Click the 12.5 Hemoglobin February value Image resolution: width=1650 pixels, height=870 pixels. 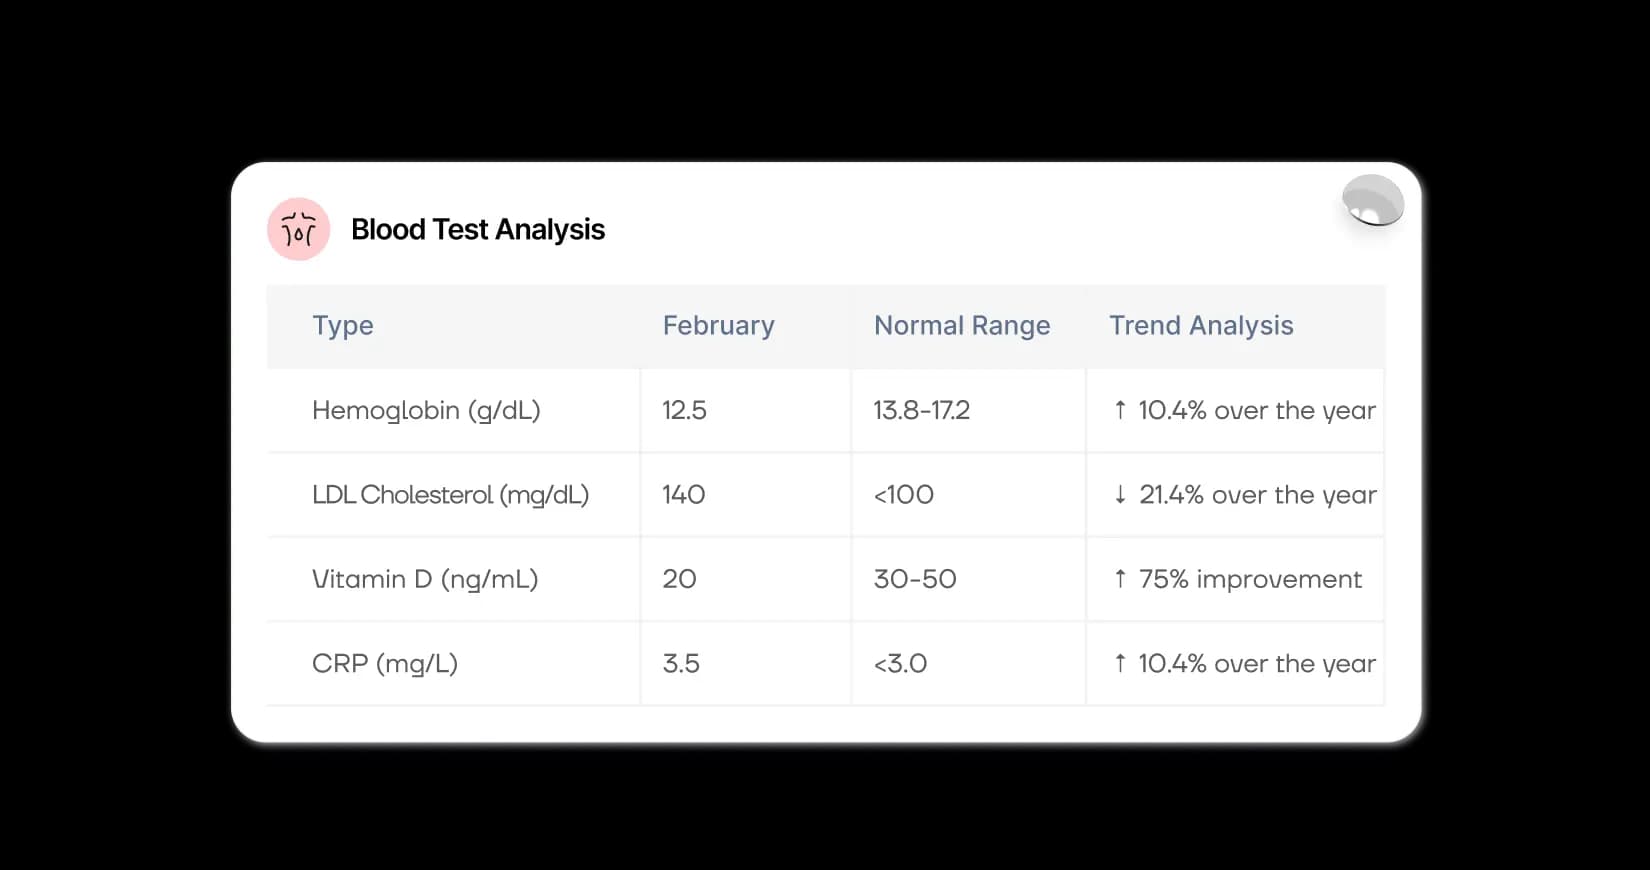point(684,411)
